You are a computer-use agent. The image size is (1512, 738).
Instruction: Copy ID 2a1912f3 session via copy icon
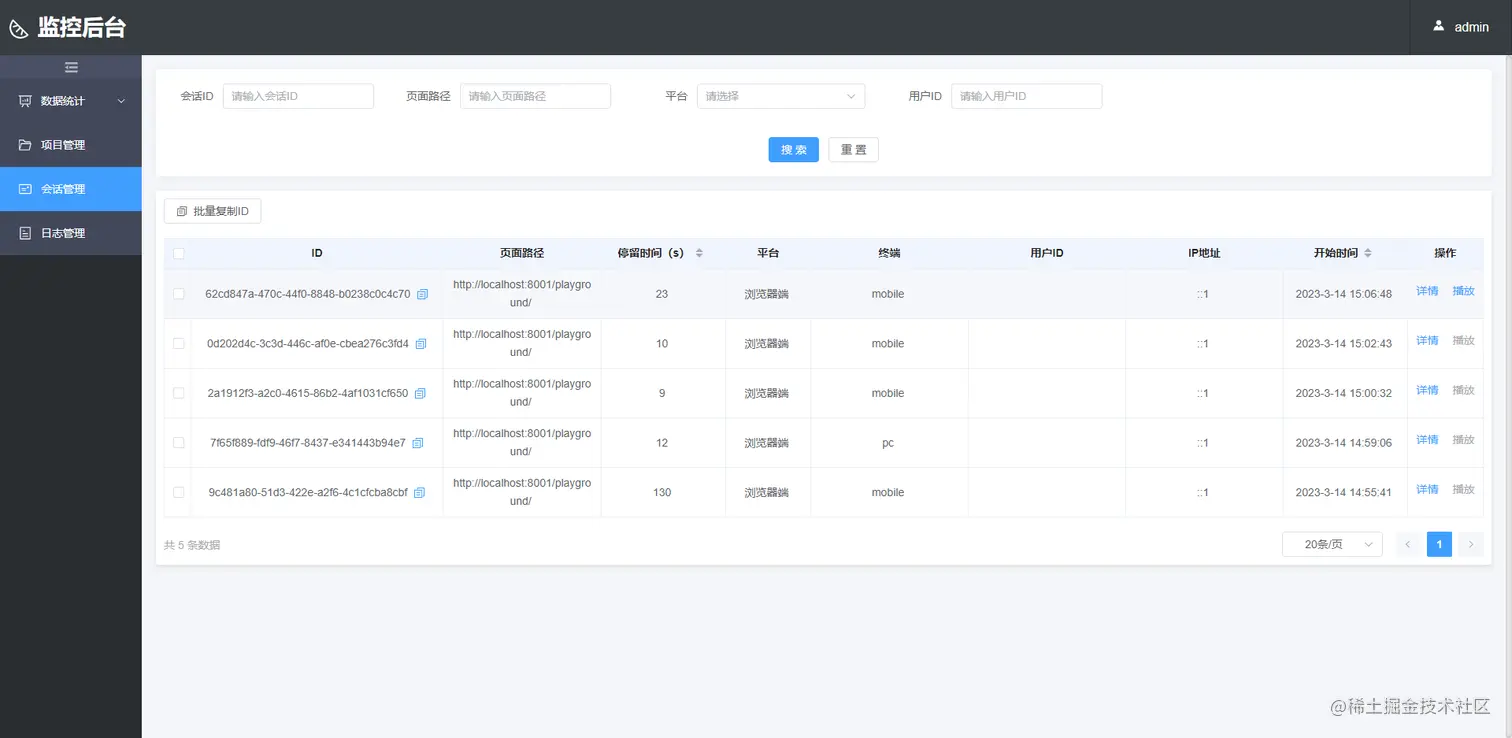tap(420, 393)
